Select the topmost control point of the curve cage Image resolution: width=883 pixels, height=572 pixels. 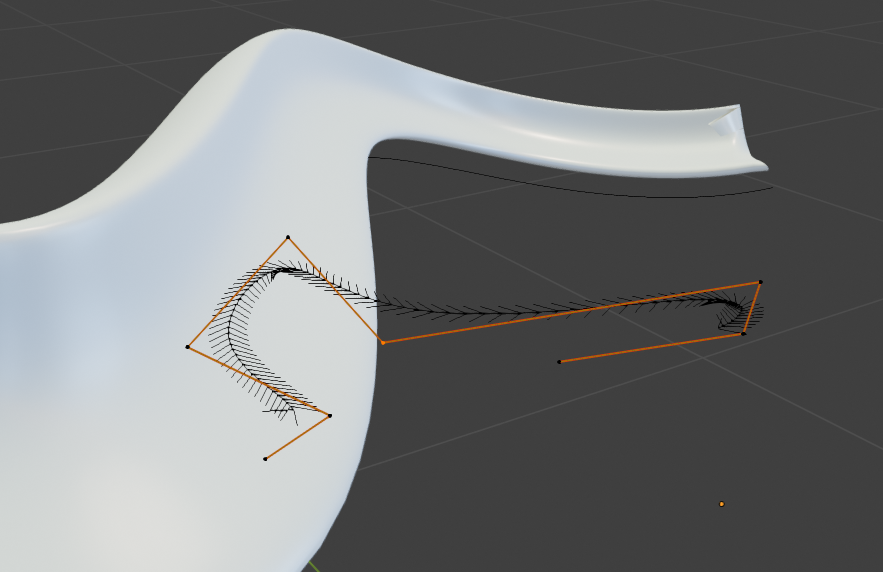[x=288, y=237]
